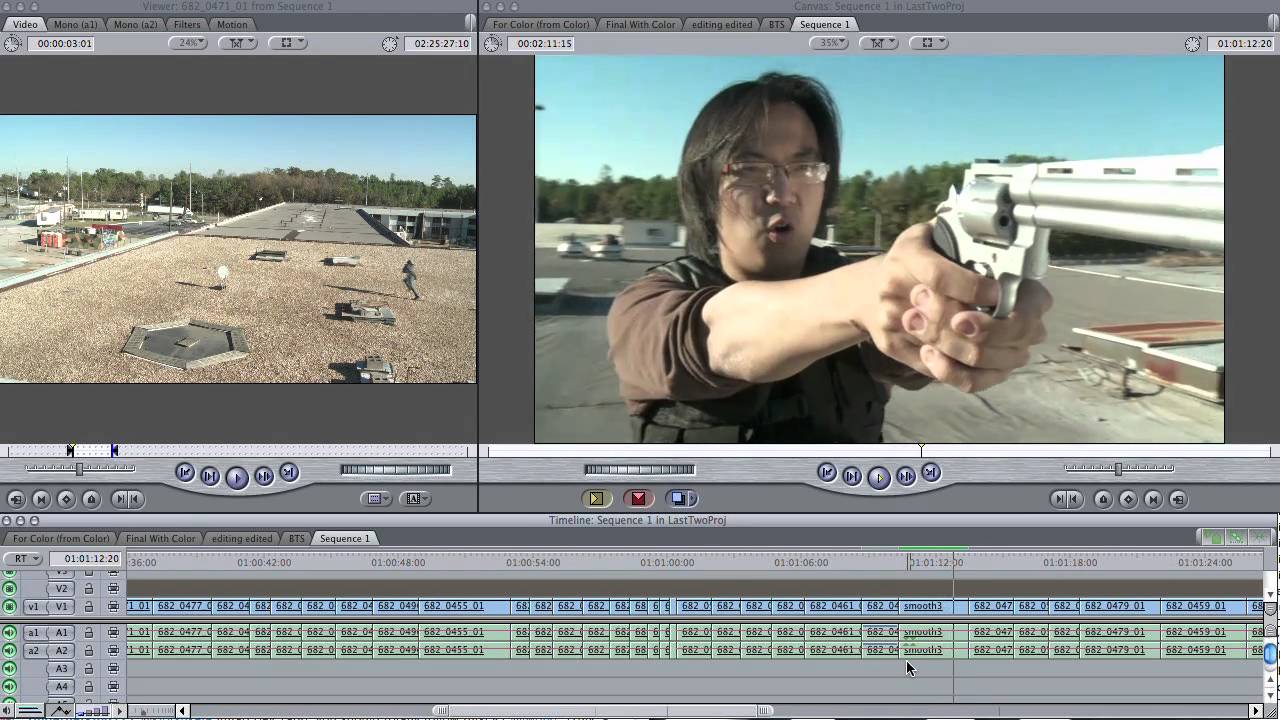Click Overwrite edit red button in Canvas
Viewport: 1280px width, 720px height.
click(x=638, y=498)
